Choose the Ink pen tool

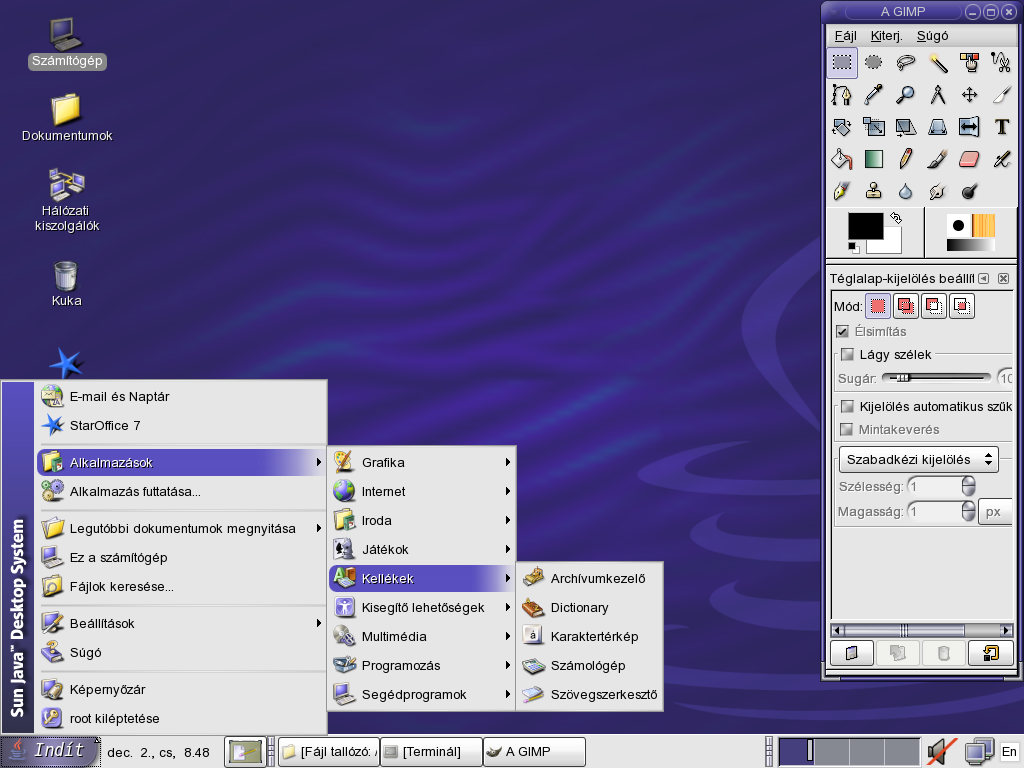tap(842, 191)
